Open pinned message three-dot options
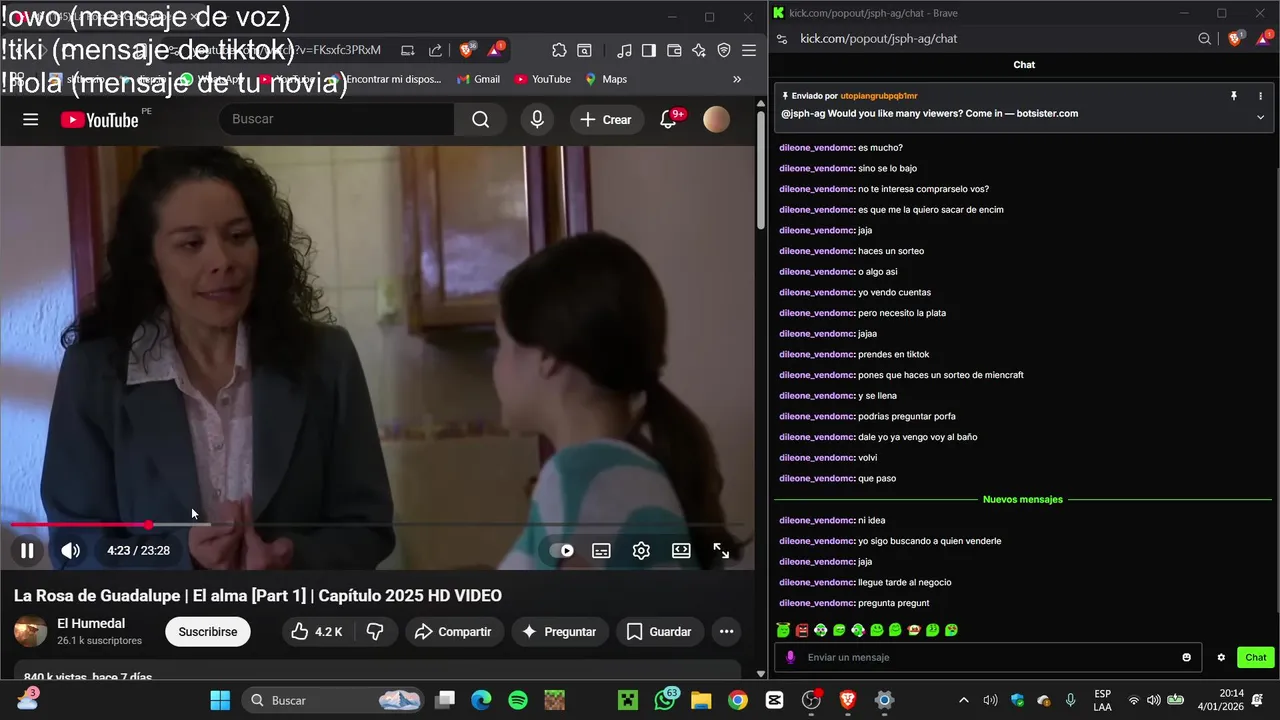Screen dimensions: 1280x720 click(1260, 96)
